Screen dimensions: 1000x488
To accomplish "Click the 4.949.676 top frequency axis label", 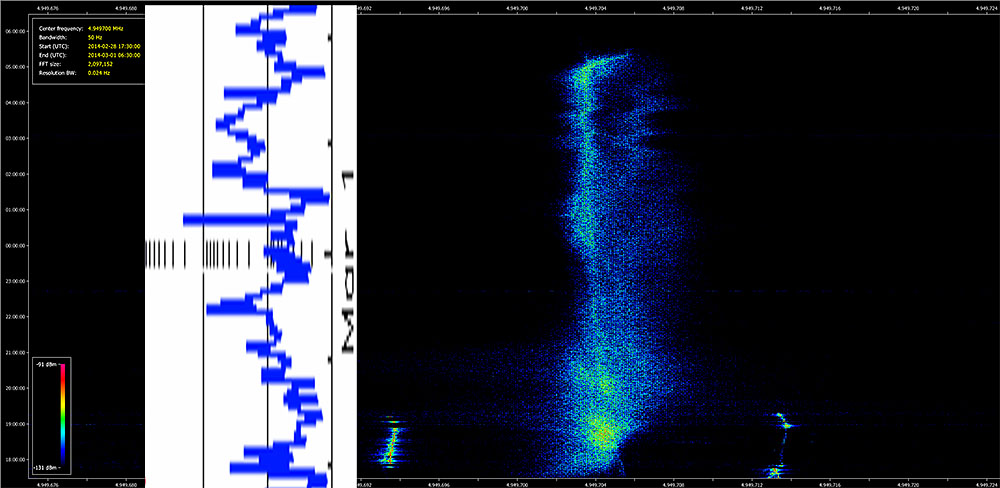I will point(47,8).
